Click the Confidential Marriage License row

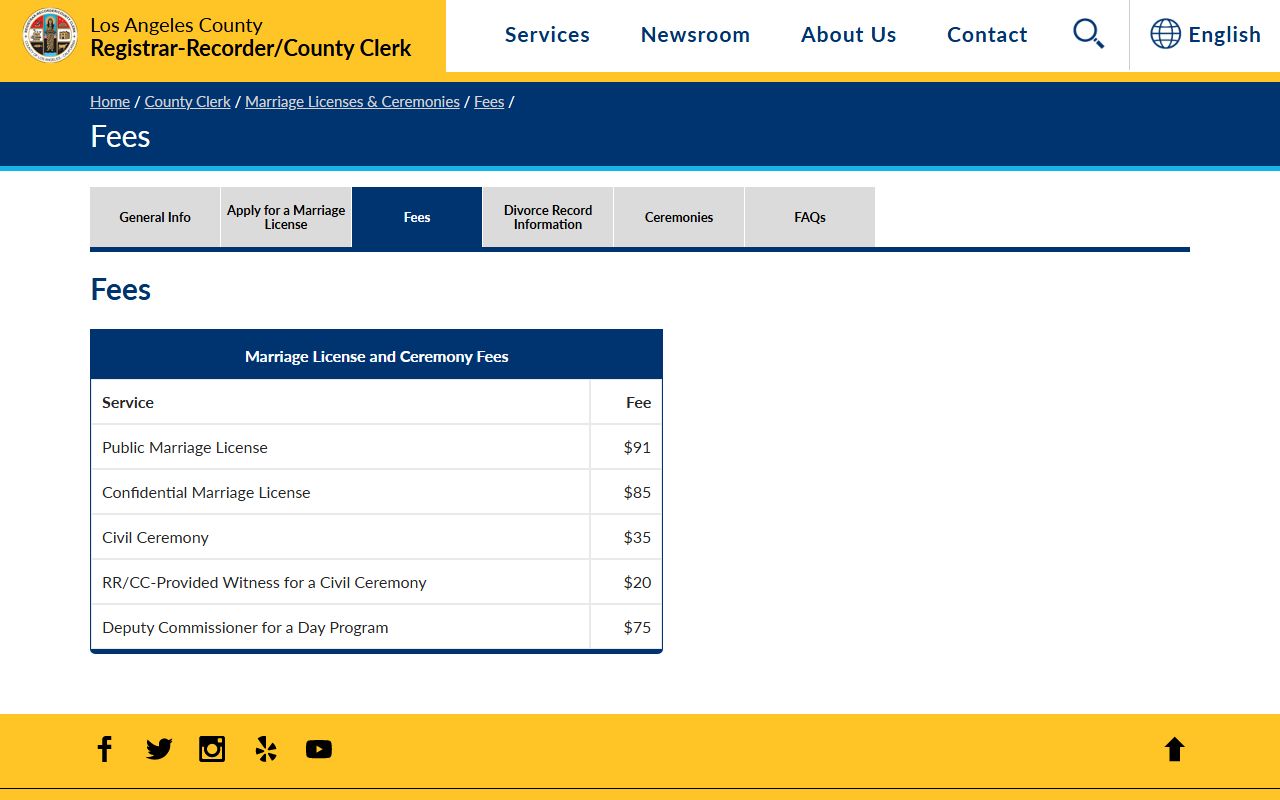point(376,492)
